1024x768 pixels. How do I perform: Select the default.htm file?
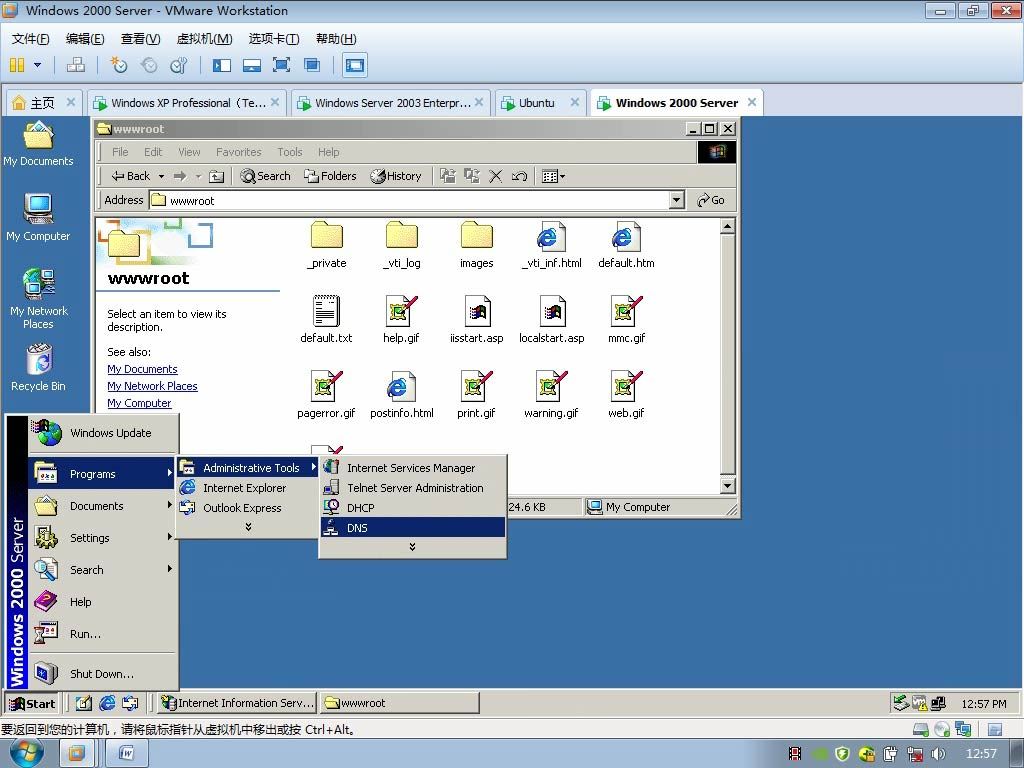click(x=626, y=245)
